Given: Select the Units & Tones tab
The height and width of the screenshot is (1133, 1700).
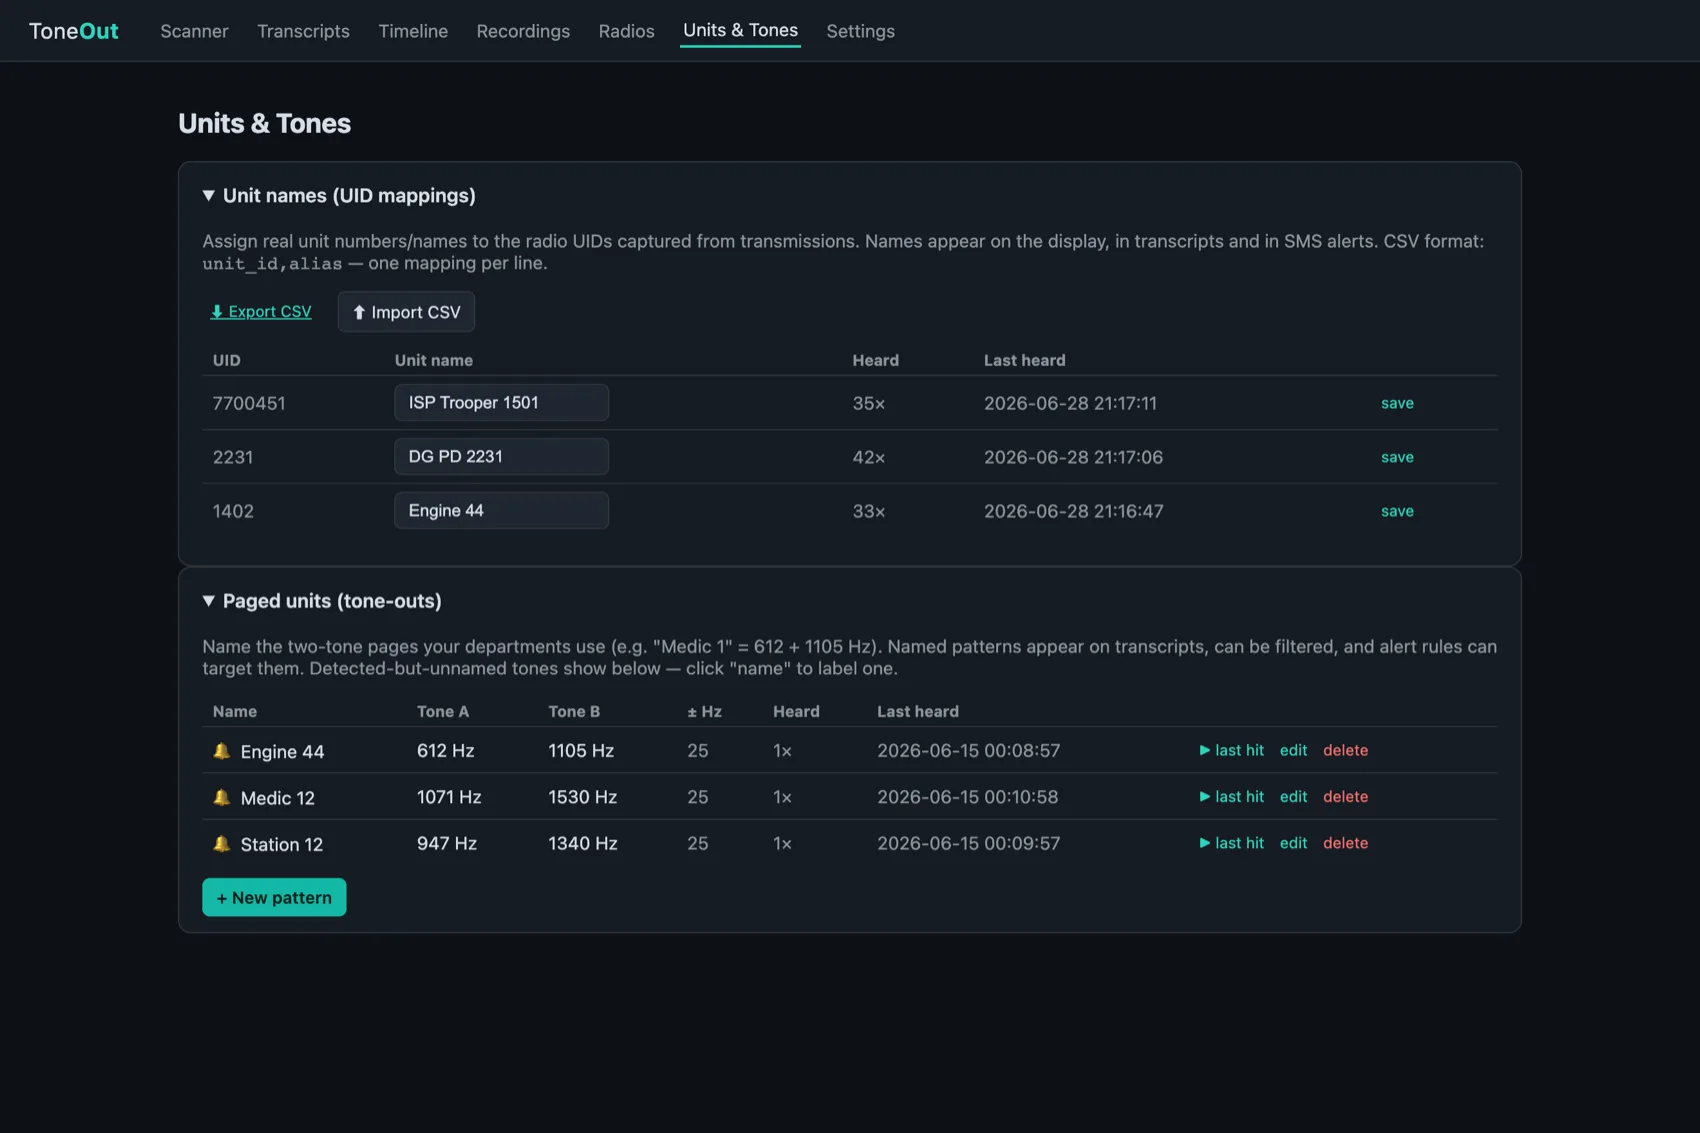Looking at the screenshot, I should [x=740, y=30].
